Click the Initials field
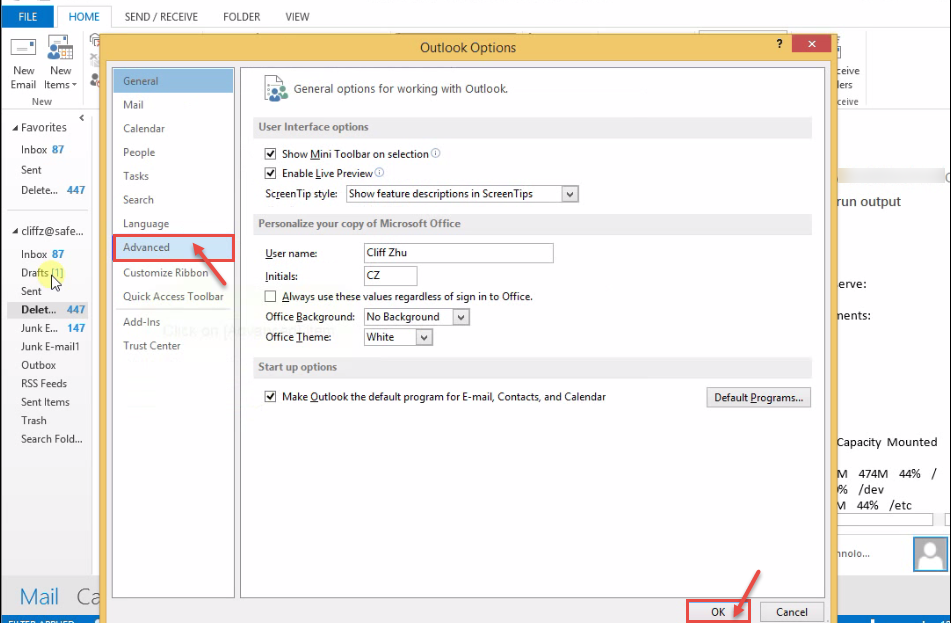951x623 pixels. [391, 275]
